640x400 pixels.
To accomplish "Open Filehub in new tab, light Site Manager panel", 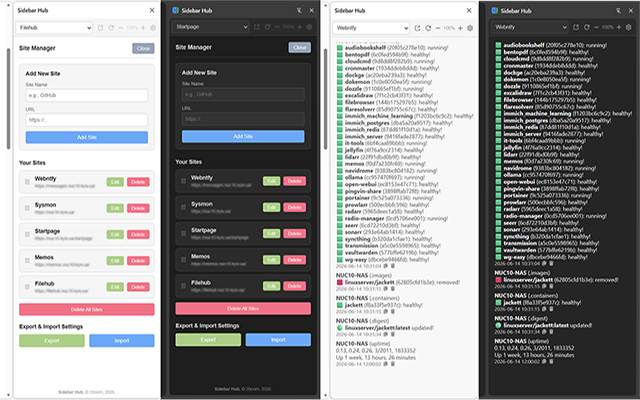I will coord(100,28).
